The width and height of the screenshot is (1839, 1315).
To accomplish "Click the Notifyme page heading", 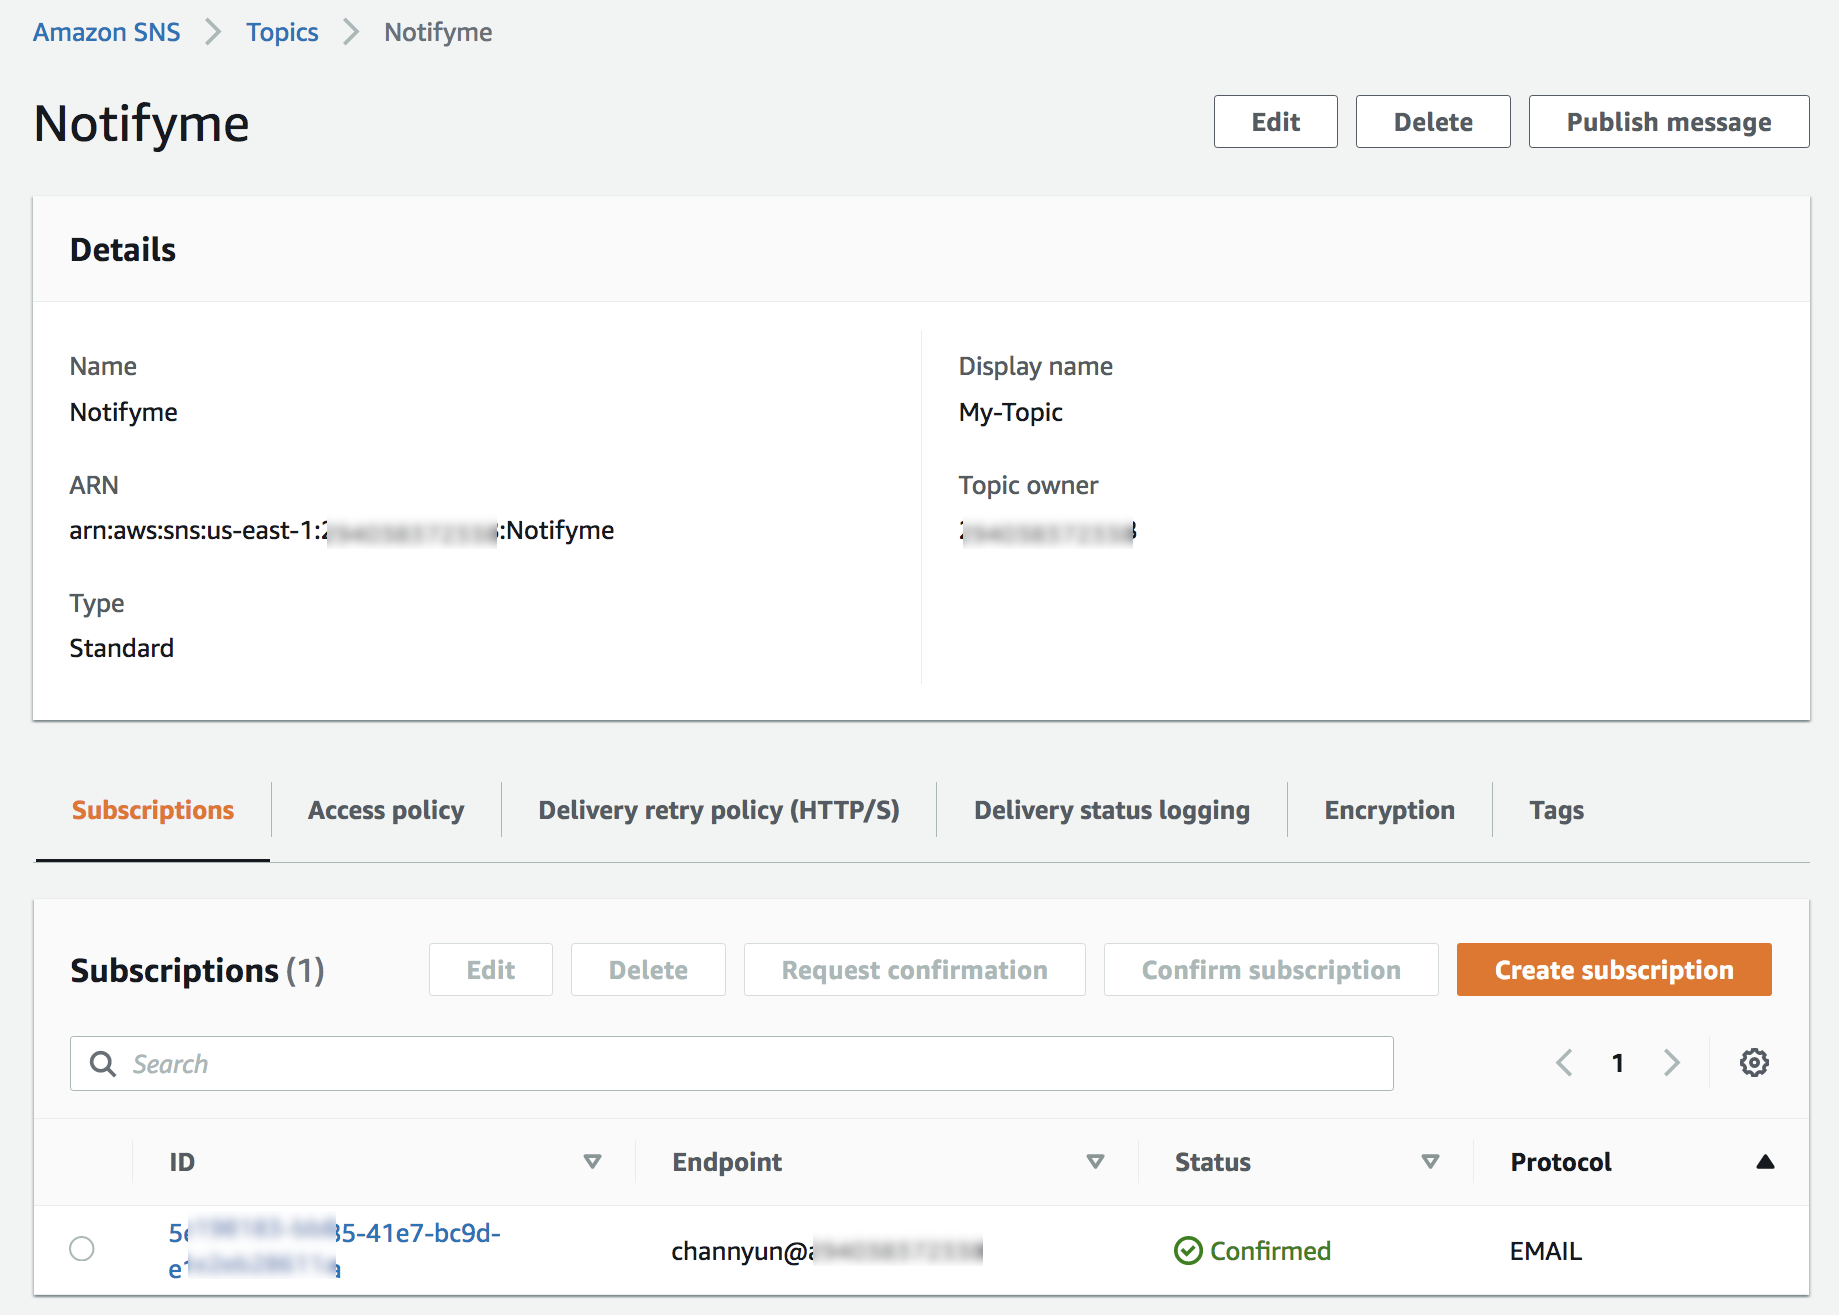I will click(141, 124).
